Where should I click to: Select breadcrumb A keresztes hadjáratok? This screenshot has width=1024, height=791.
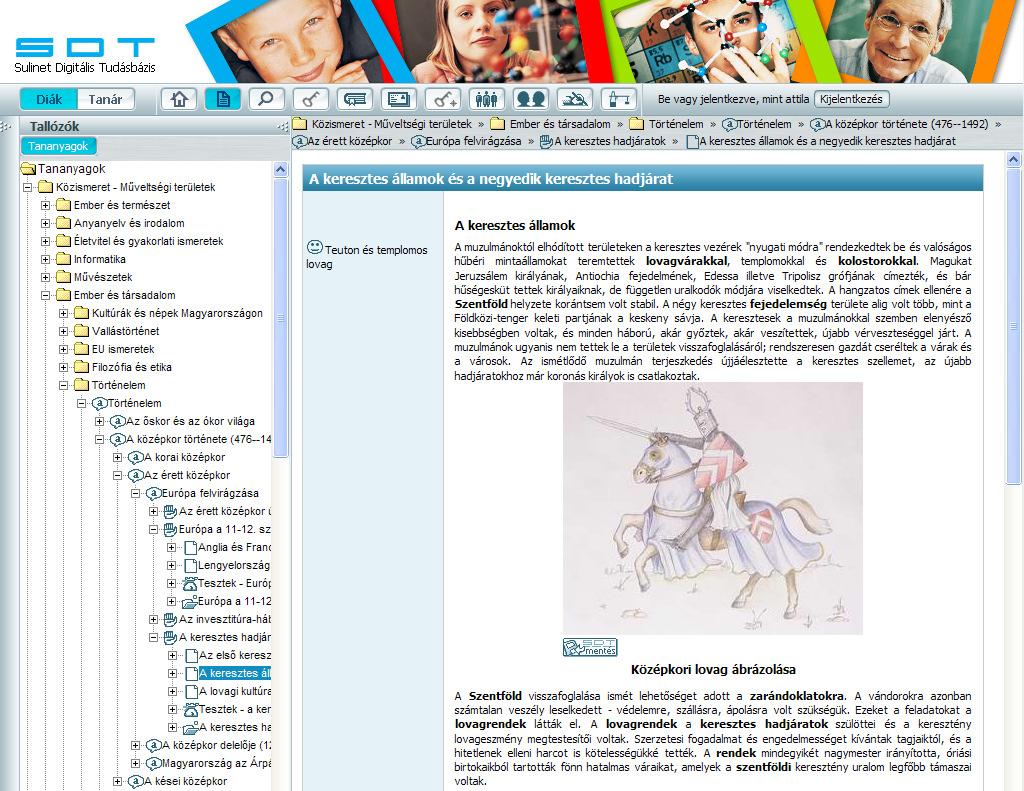(x=609, y=141)
